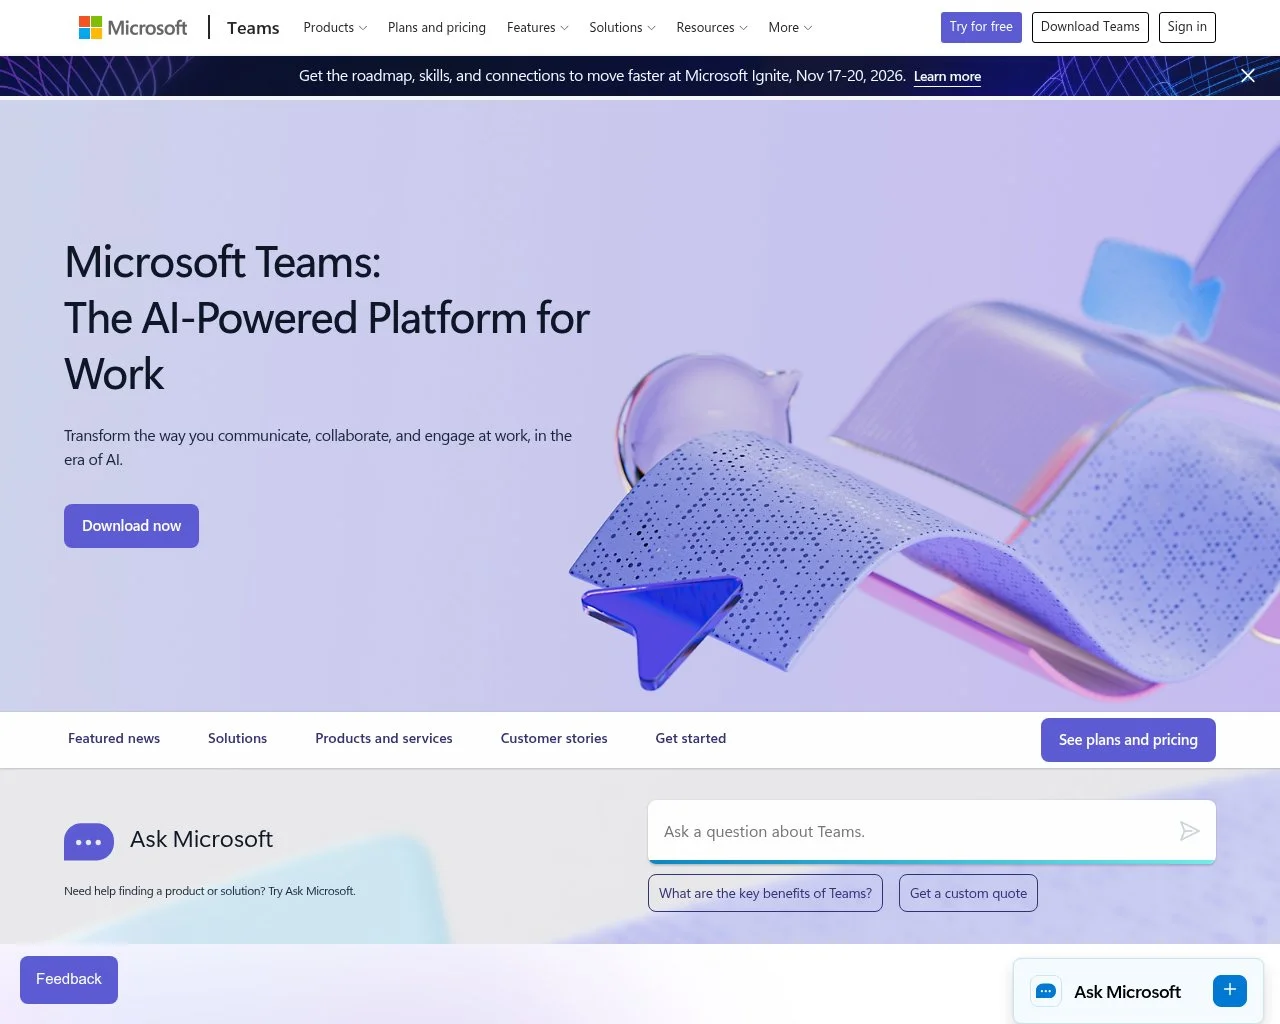Go to the Featured news section tab
Screen dimensions: 1280x1024
[x=114, y=739]
